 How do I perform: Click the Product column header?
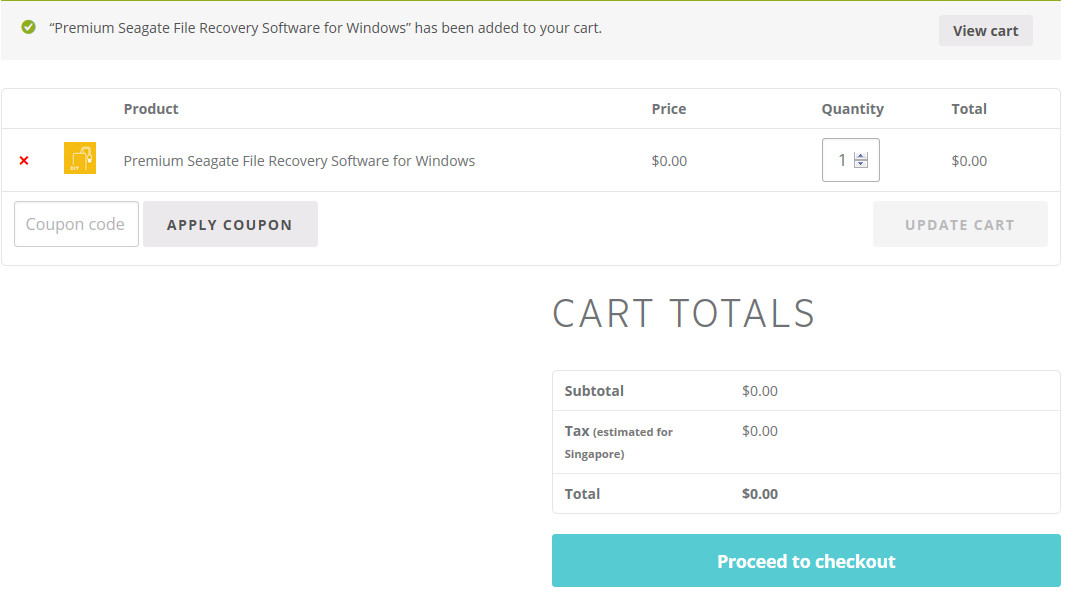point(151,109)
